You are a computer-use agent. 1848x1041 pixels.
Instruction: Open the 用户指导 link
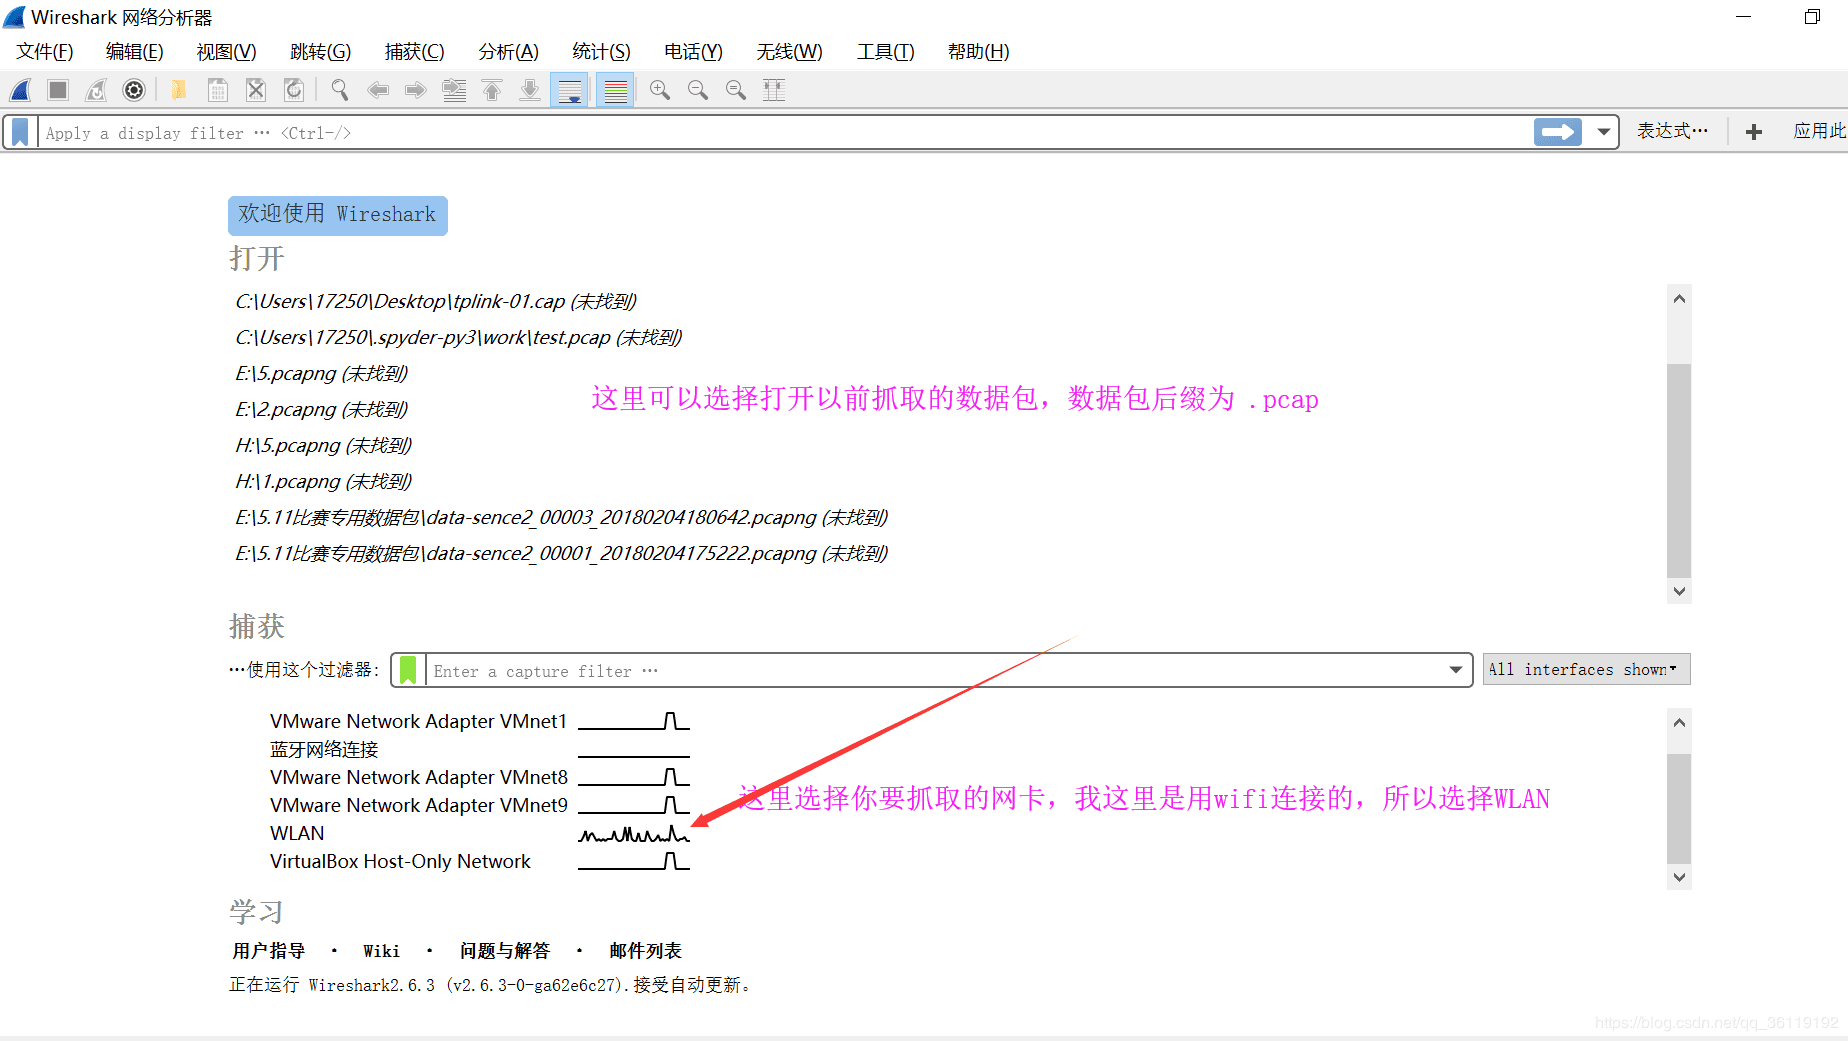tap(268, 951)
